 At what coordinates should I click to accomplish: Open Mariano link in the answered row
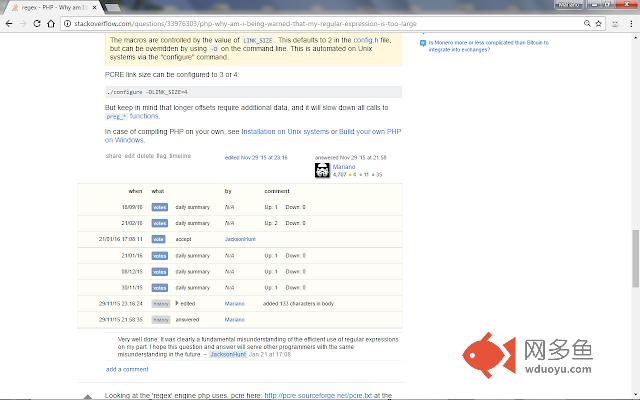point(235,320)
